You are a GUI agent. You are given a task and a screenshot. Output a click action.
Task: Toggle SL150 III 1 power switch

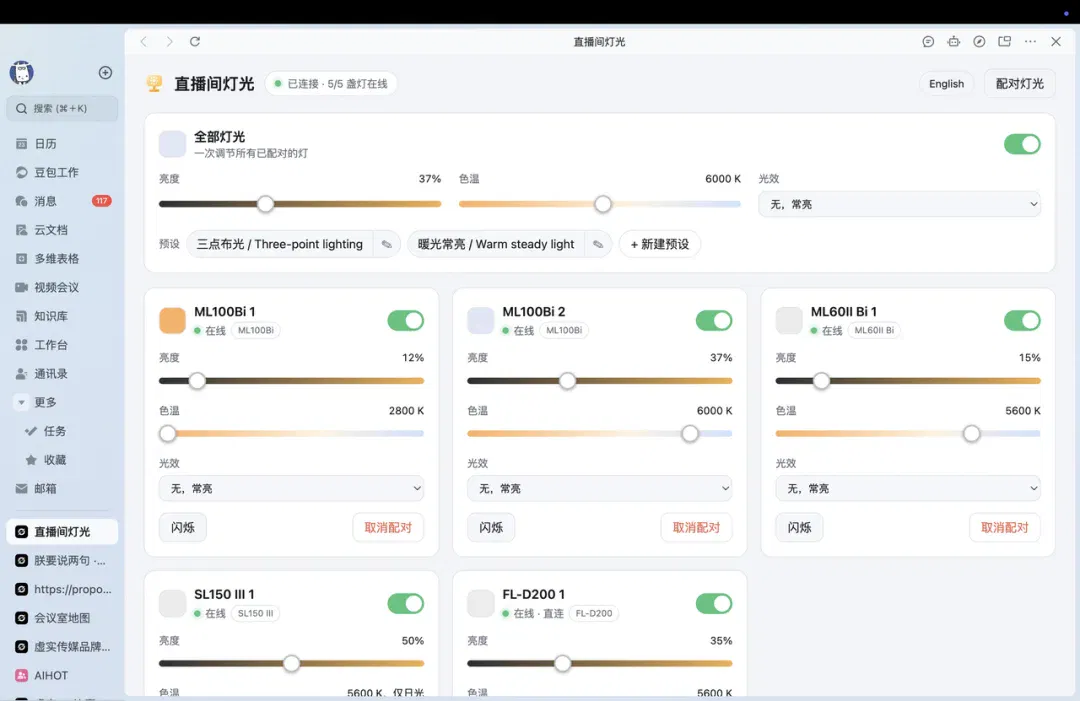click(405, 603)
